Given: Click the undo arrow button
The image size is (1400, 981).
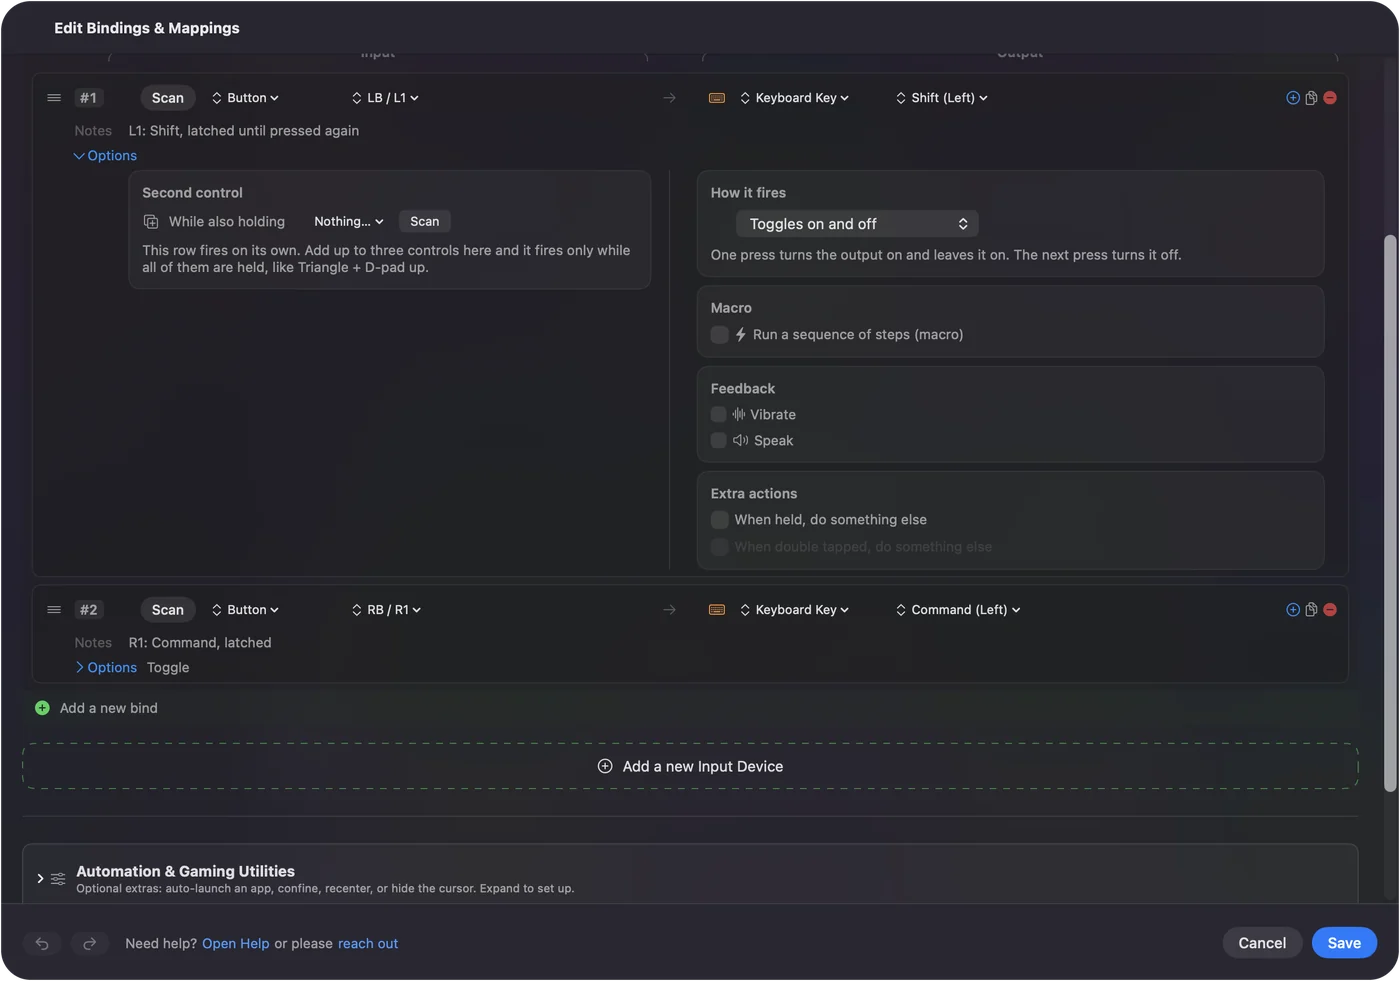Looking at the screenshot, I should [42, 943].
